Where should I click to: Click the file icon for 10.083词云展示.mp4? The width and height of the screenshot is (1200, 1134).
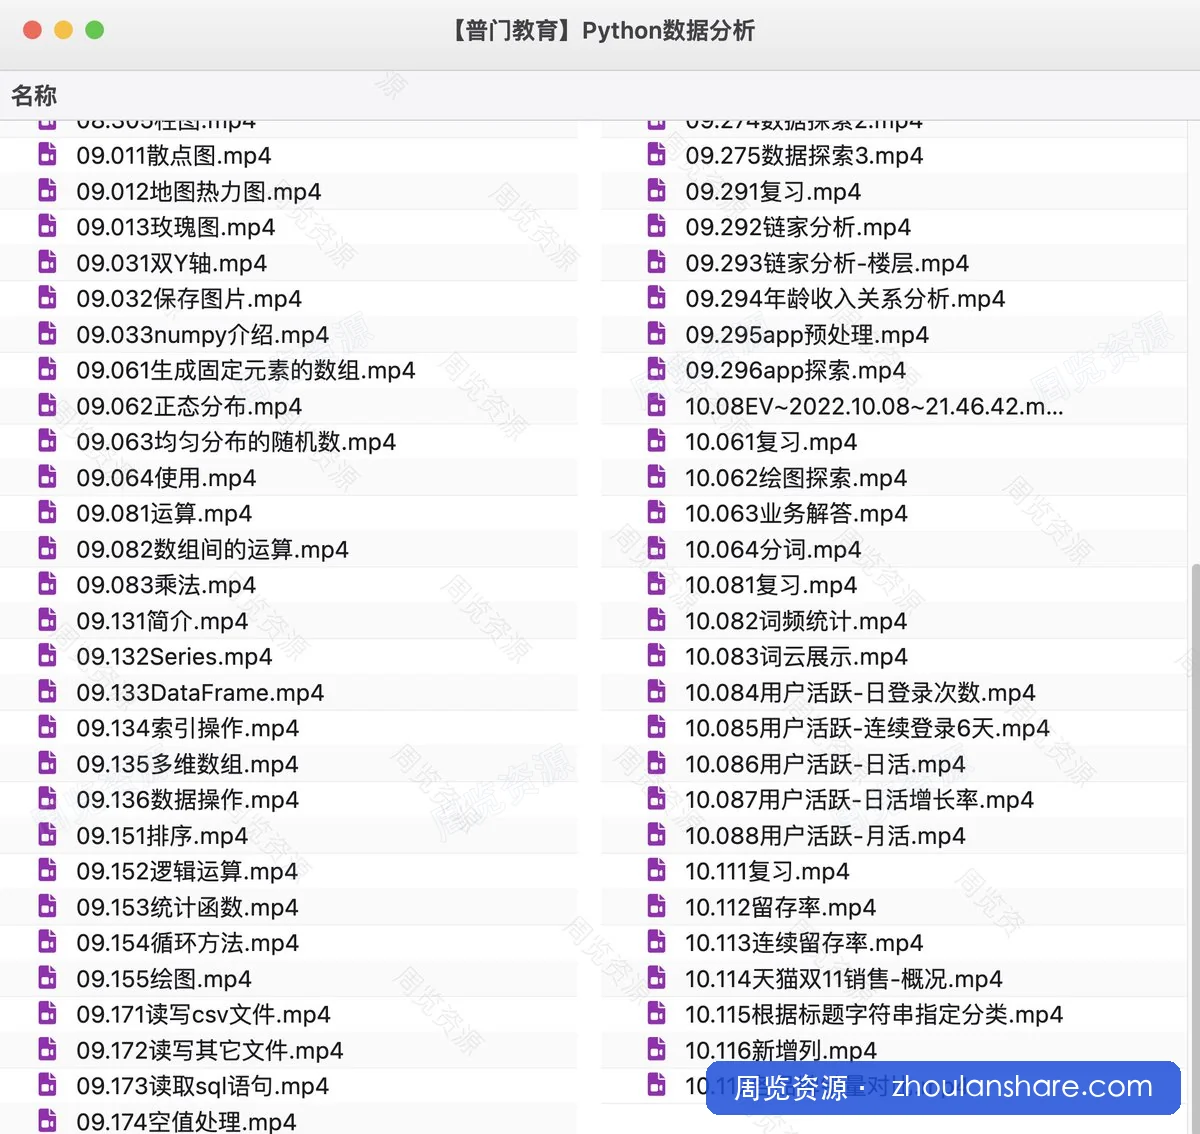(657, 656)
